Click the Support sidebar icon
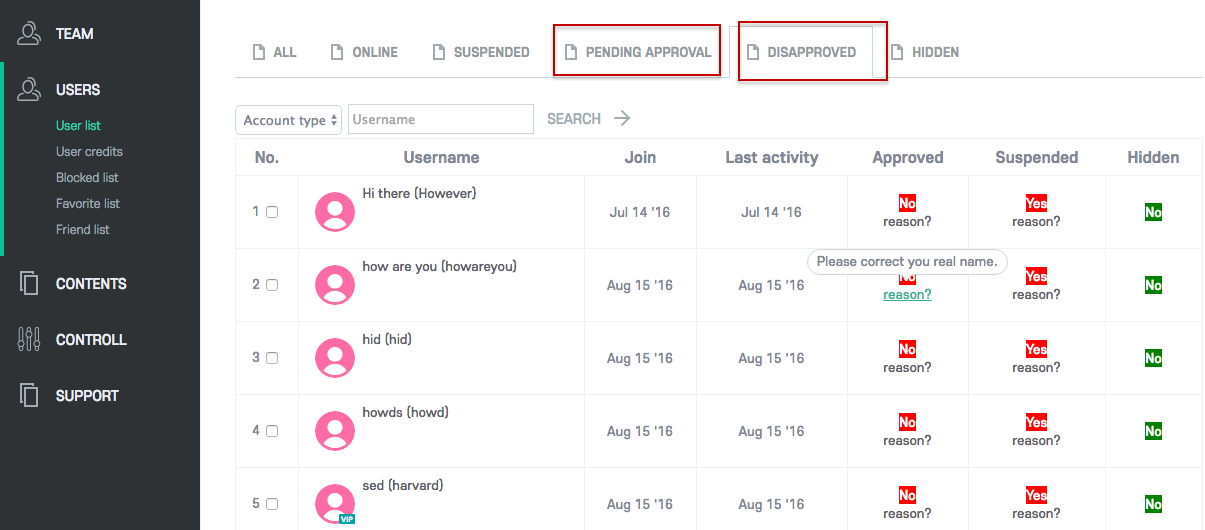The image size is (1205, 530). tap(28, 396)
